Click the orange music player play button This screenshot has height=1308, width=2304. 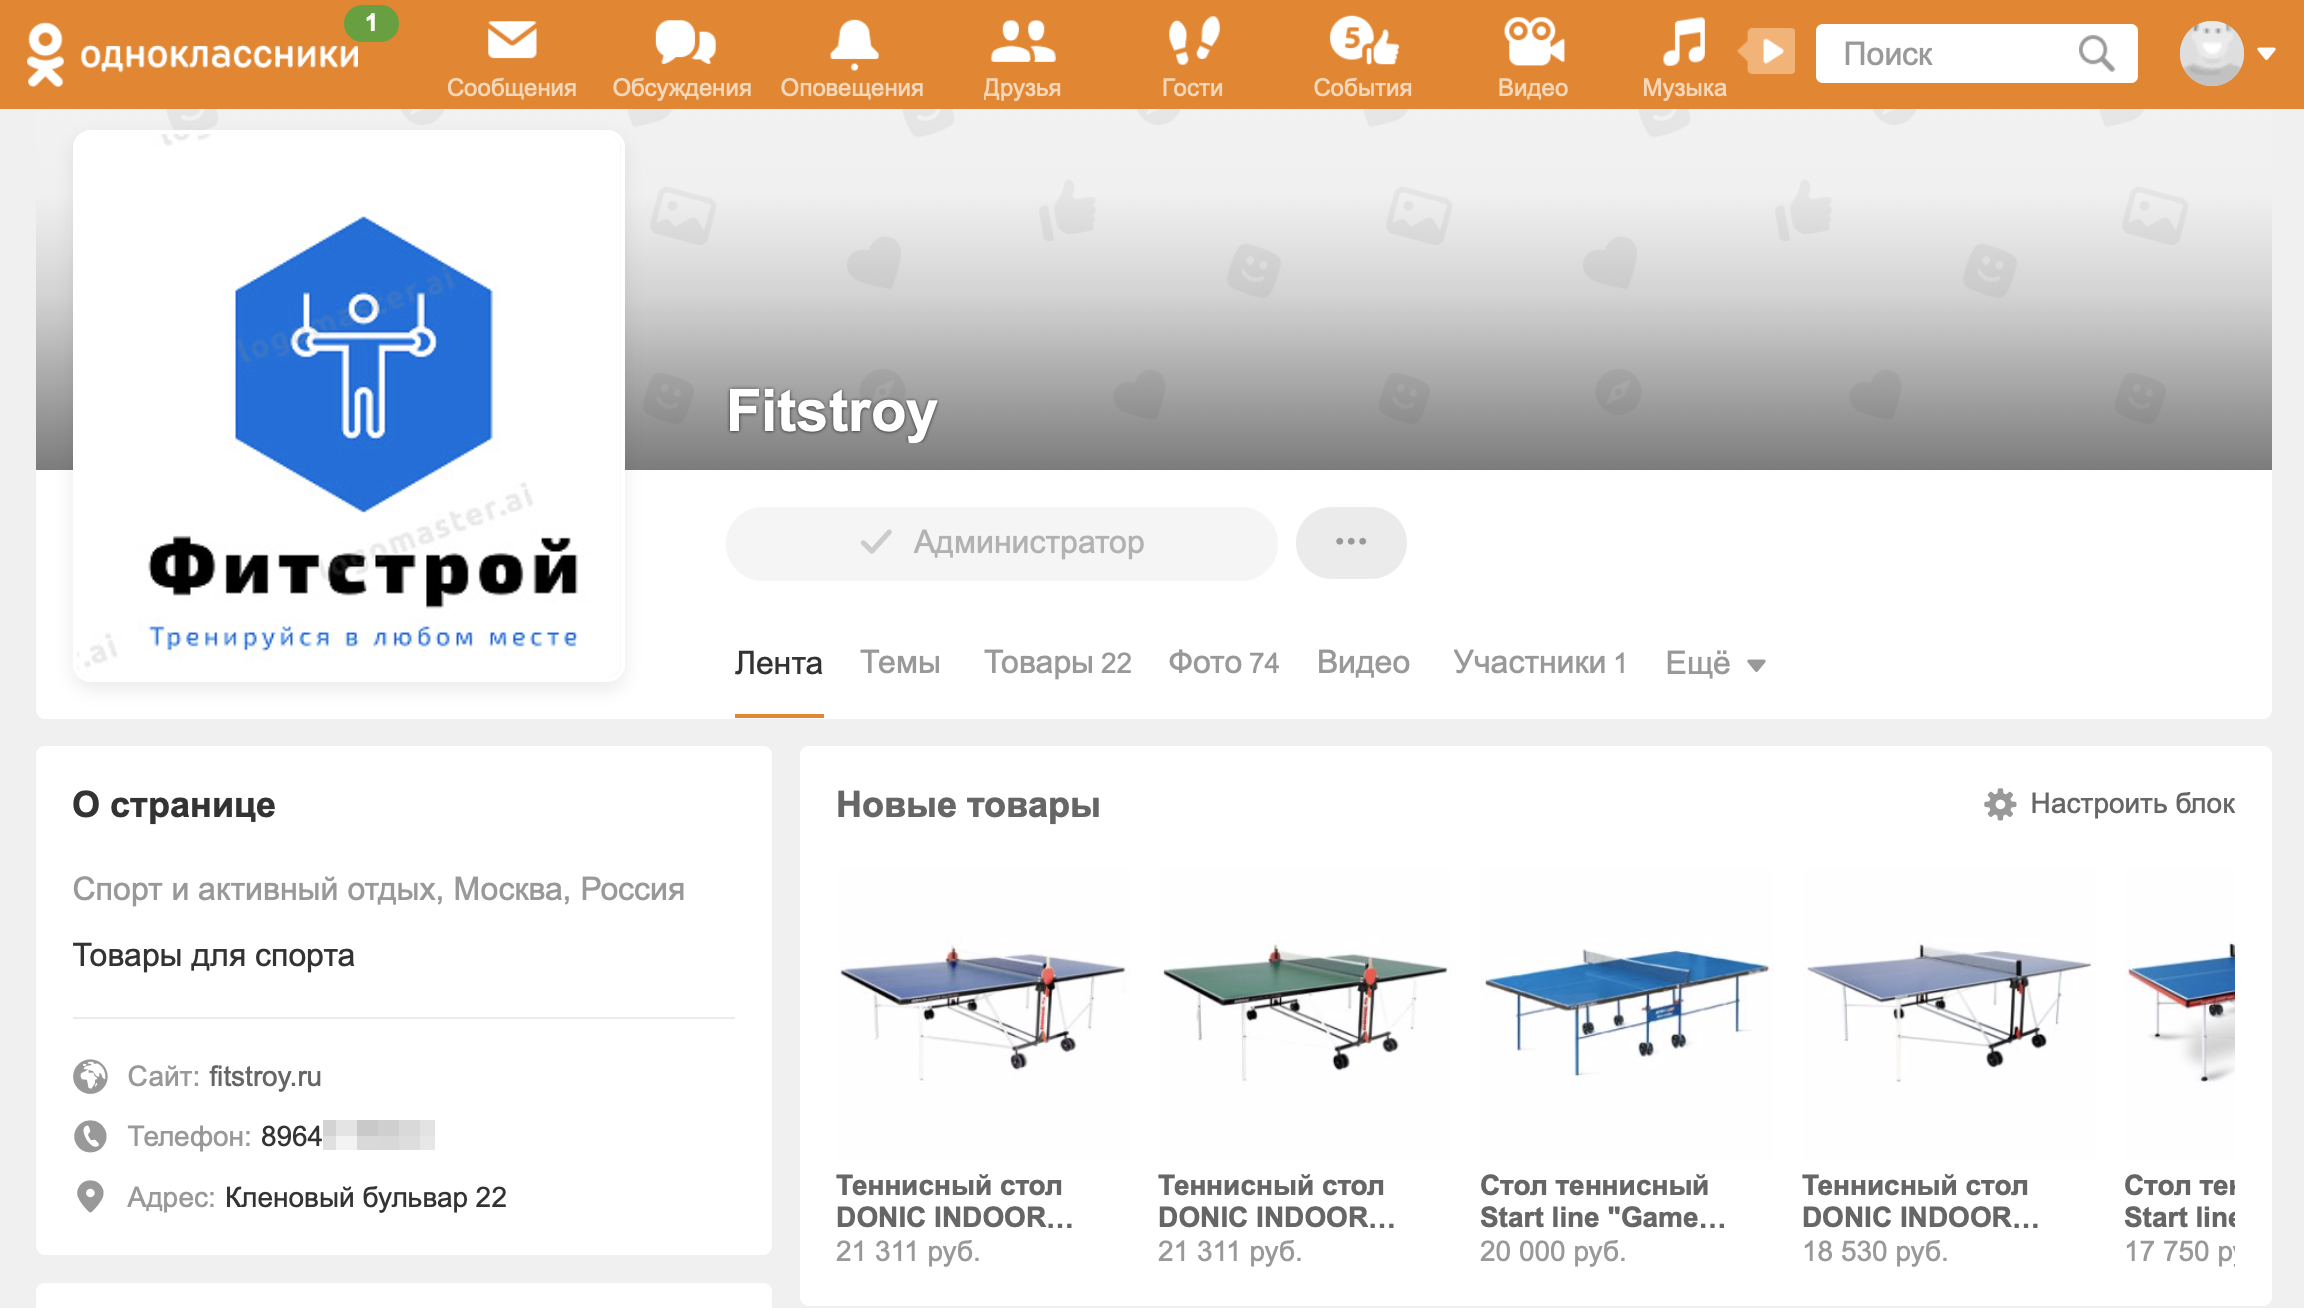pyautogui.click(x=1768, y=51)
